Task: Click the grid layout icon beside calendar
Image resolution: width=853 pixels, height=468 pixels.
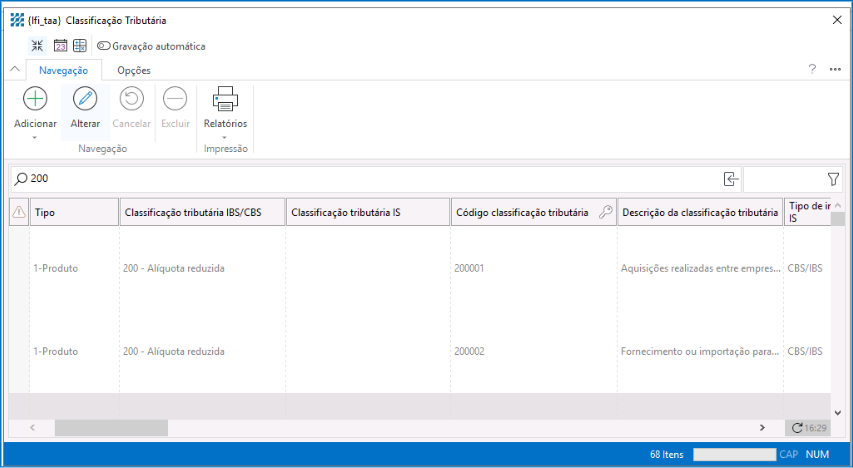Action: pos(79,46)
